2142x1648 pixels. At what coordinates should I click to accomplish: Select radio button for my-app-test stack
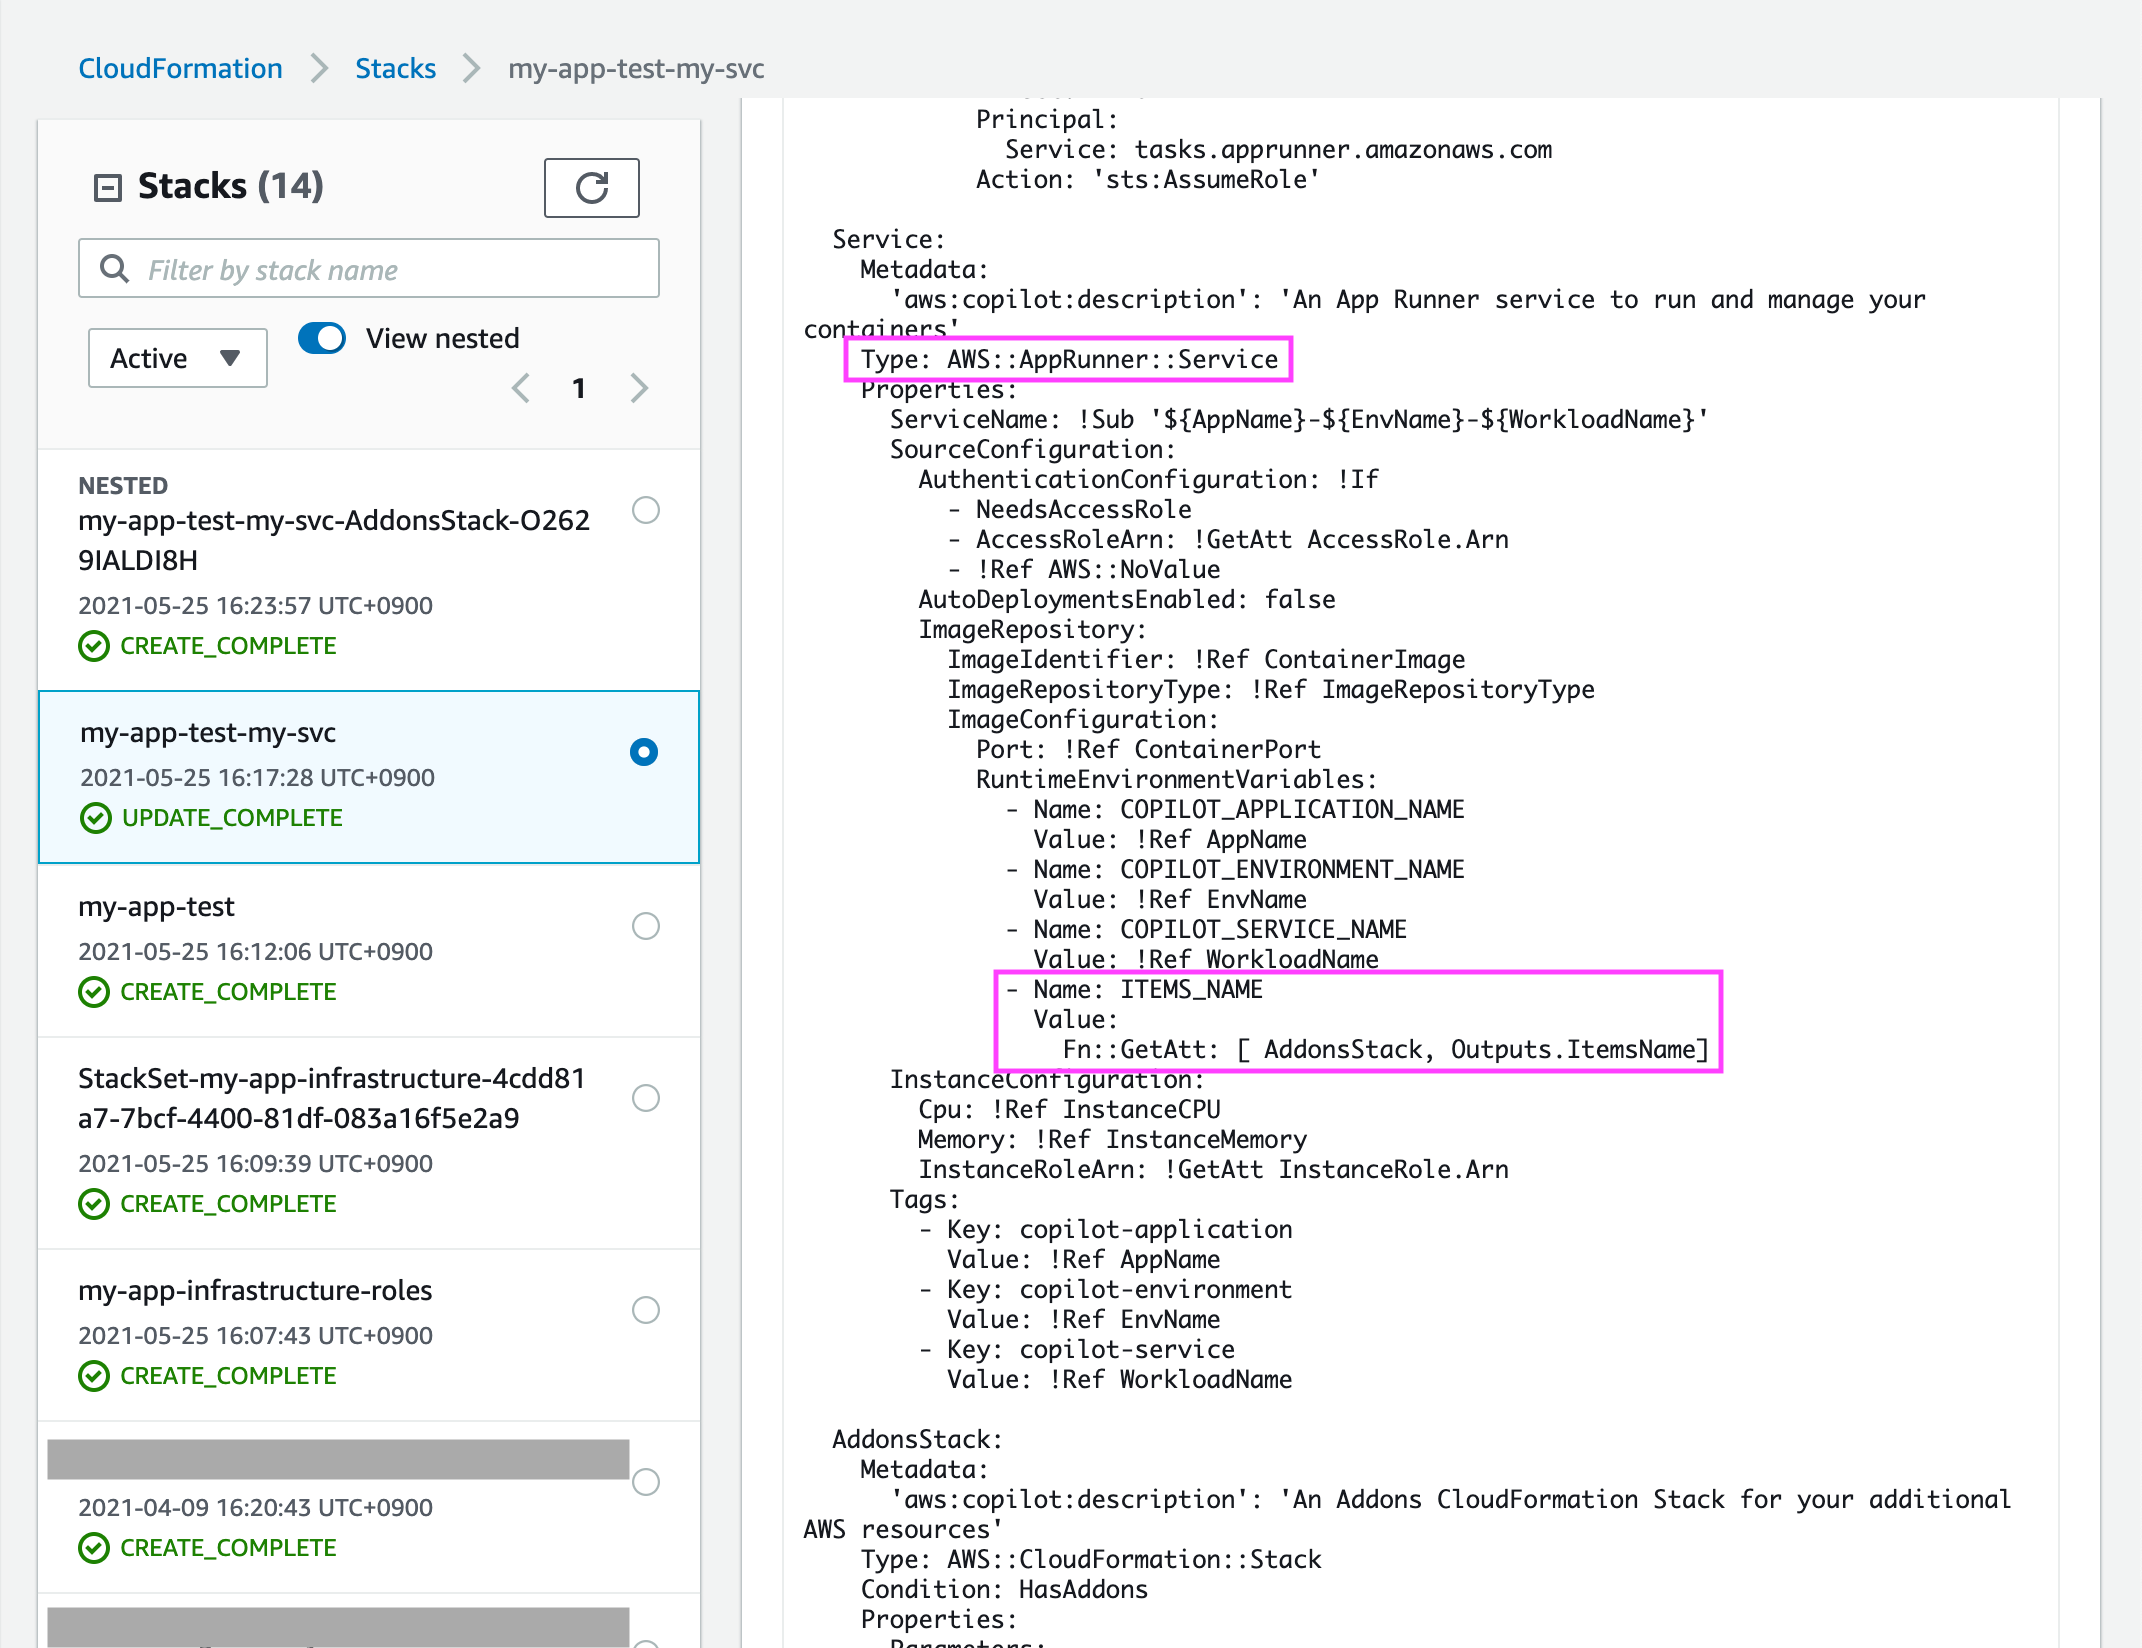[646, 926]
